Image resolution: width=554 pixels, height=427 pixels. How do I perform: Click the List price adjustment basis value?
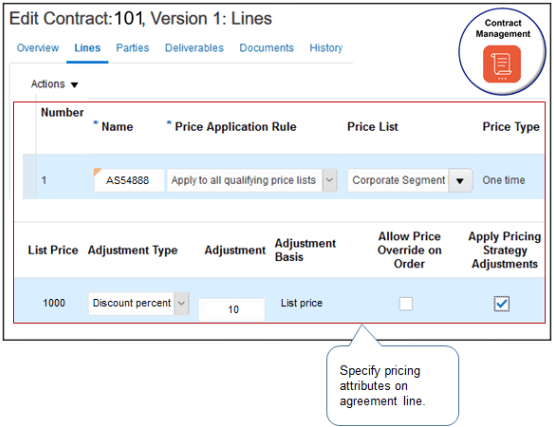(301, 303)
